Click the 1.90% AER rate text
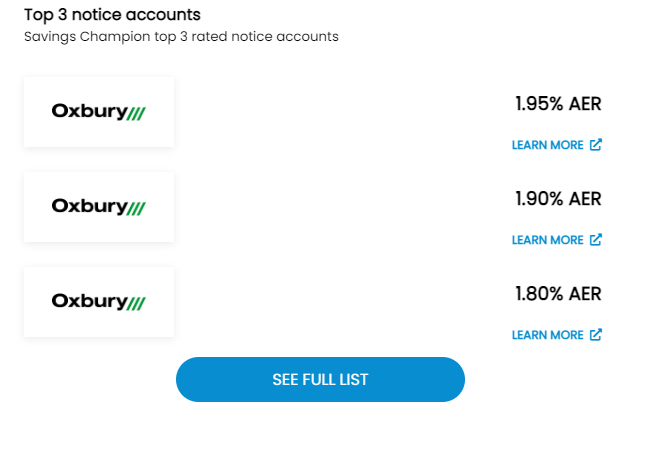 click(x=558, y=199)
